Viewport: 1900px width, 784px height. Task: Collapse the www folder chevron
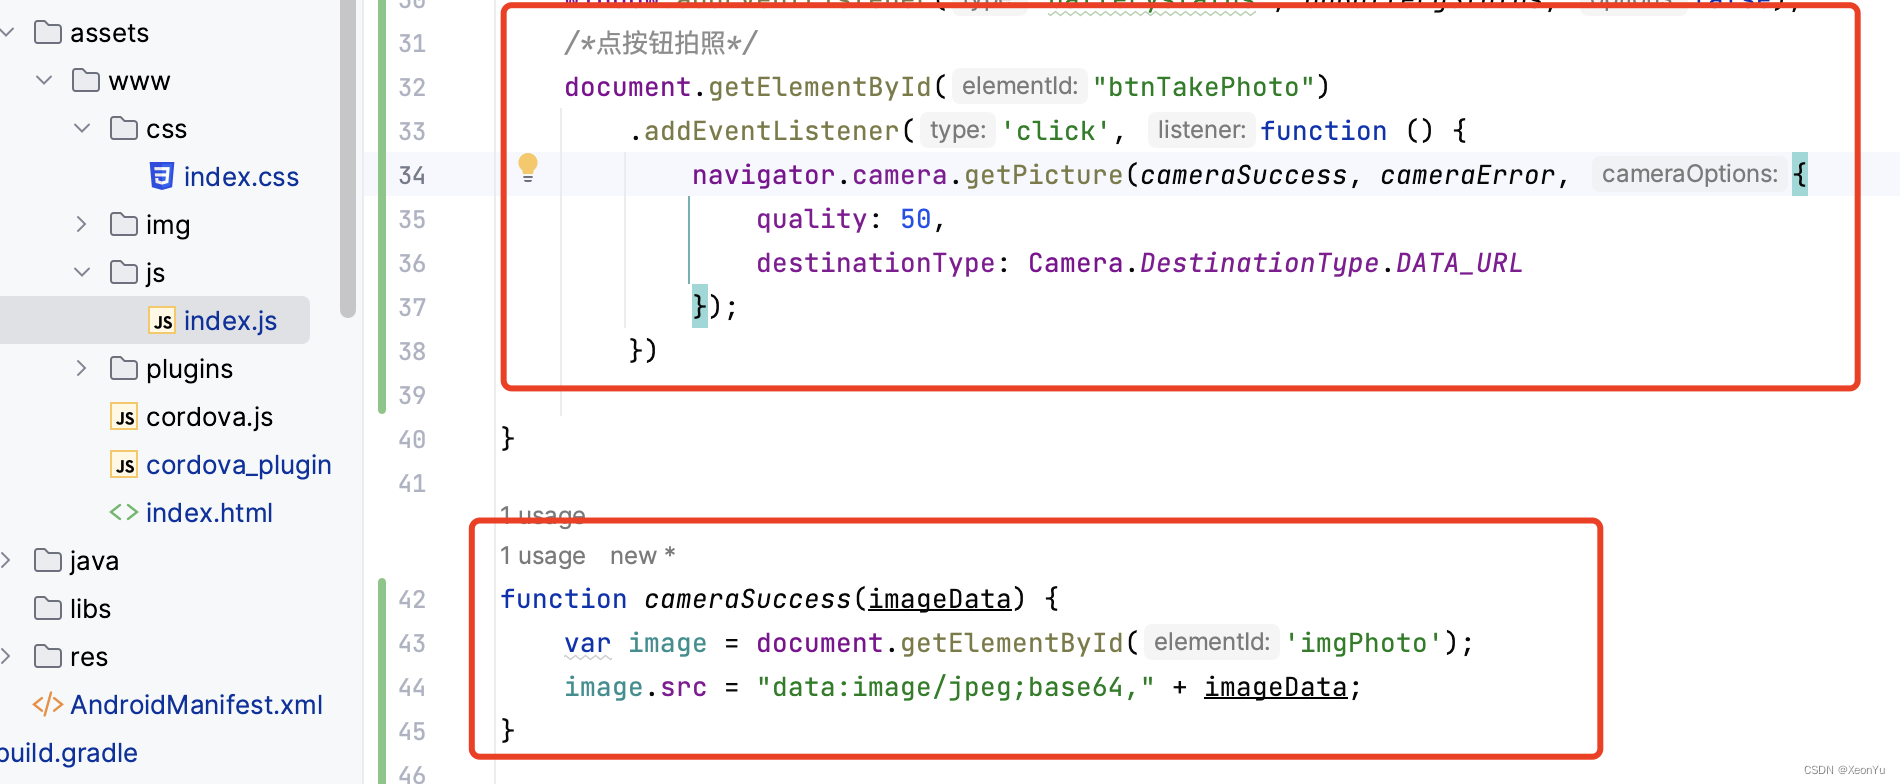[44, 80]
